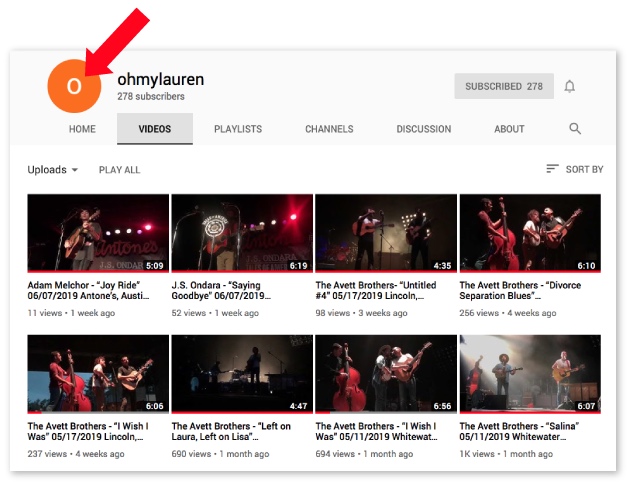Open the CHANNELS tab
The image size is (627, 485).
pyautogui.click(x=329, y=129)
